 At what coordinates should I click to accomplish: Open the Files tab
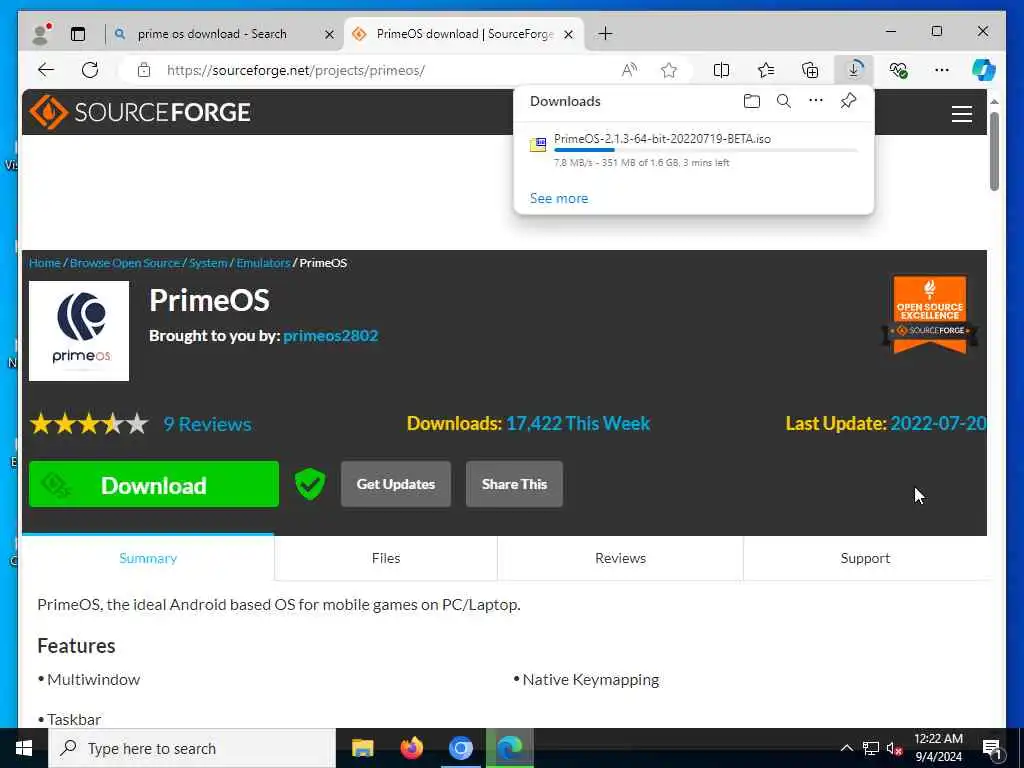click(386, 558)
